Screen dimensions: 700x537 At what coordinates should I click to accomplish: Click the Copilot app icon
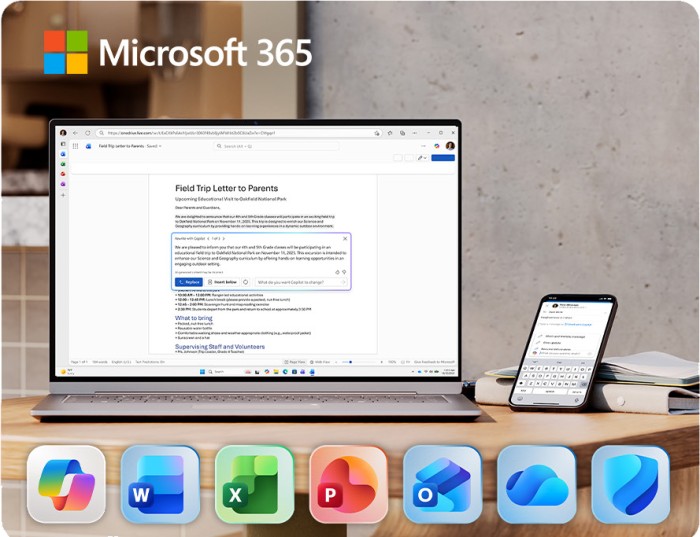coord(66,484)
